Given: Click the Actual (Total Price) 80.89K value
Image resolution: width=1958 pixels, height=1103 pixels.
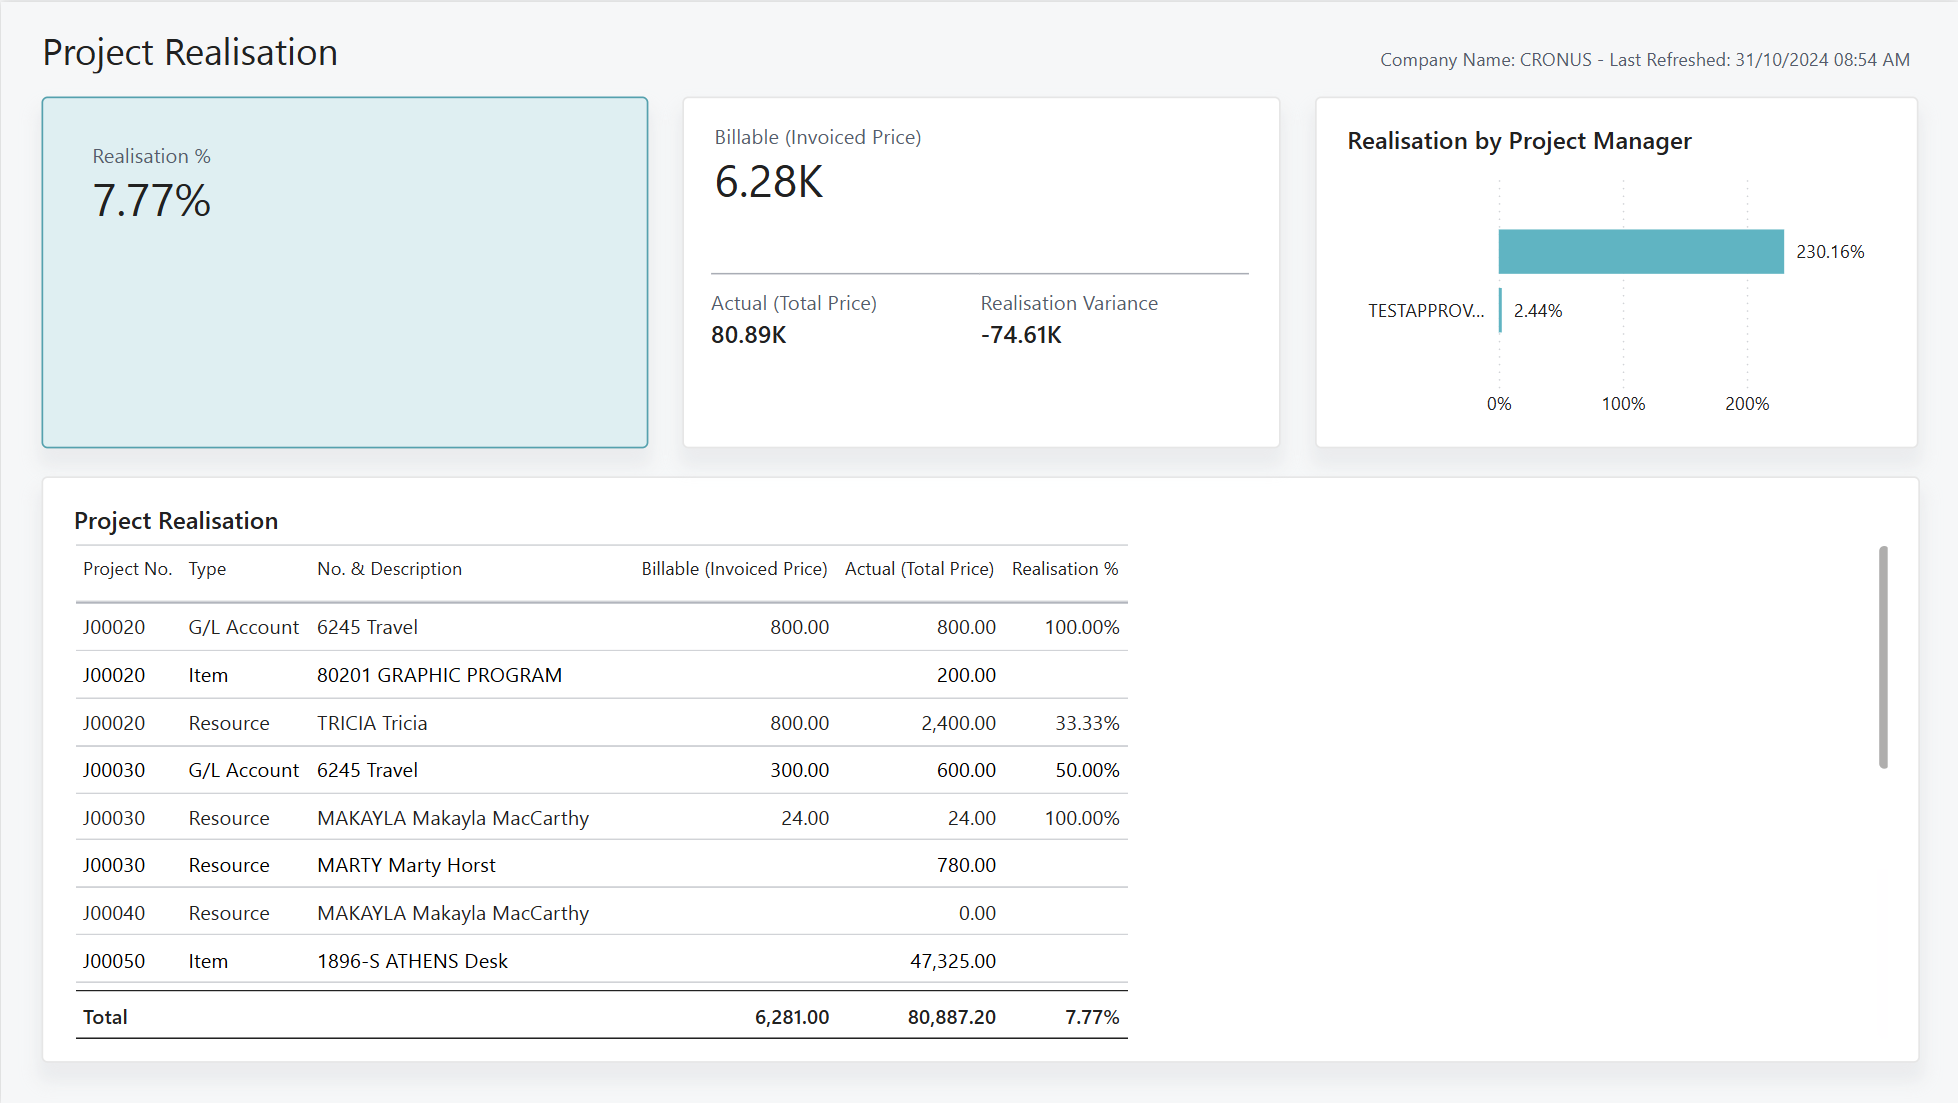Looking at the screenshot, I should (x=749, y=335).
